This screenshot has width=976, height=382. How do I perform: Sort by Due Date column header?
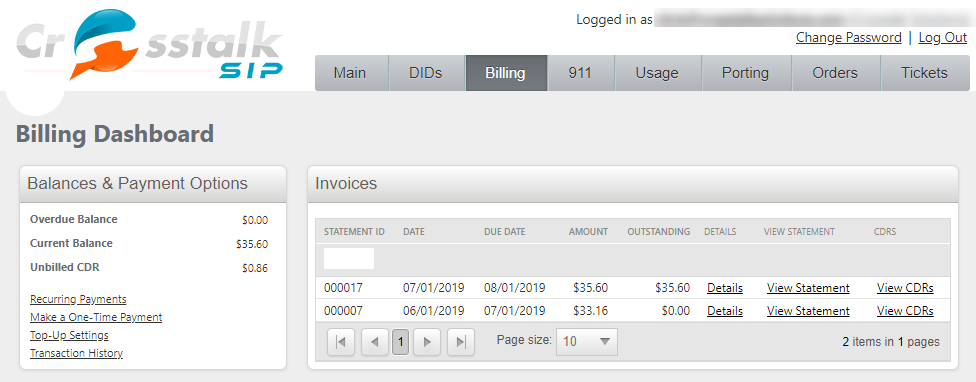505,231
